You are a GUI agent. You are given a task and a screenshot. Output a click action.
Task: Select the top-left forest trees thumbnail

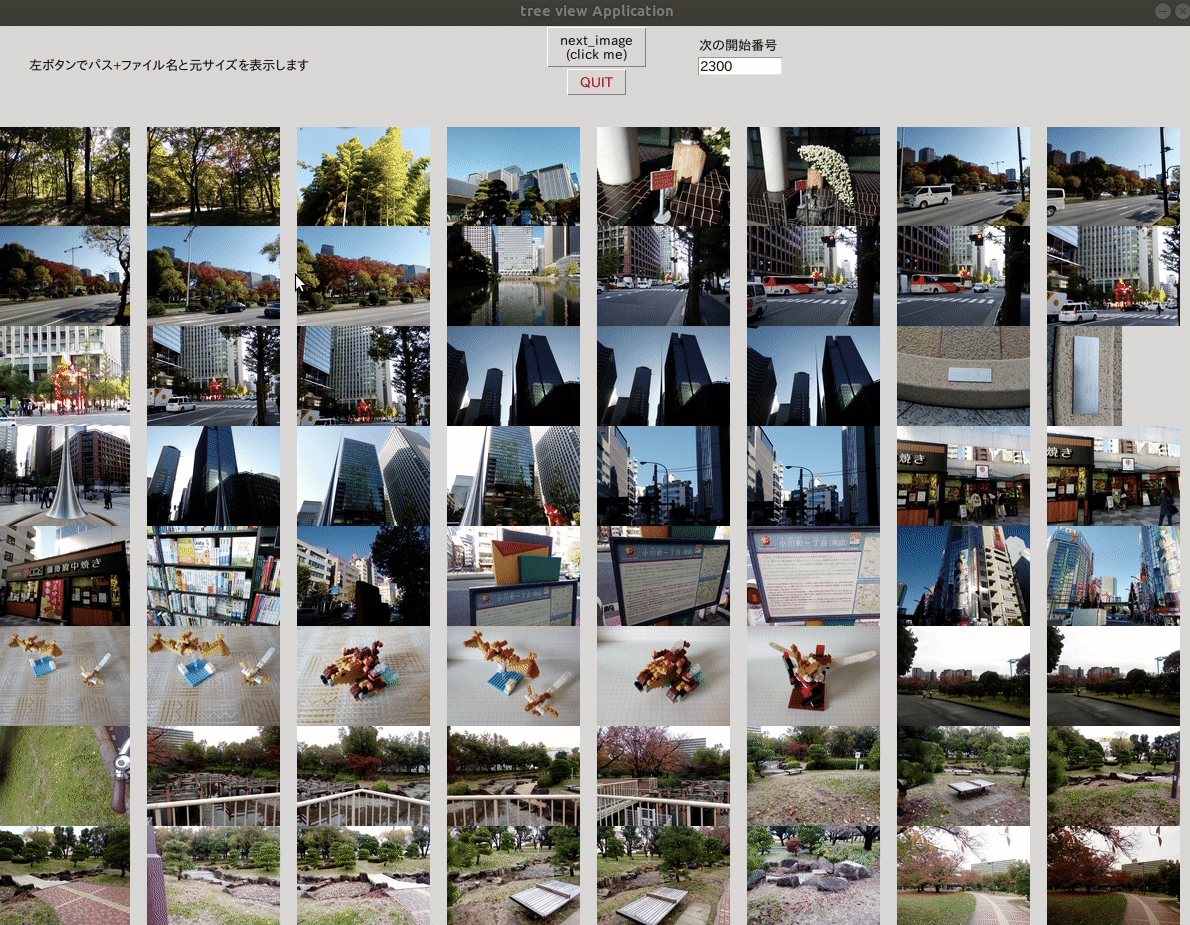(x=64, y=176)
